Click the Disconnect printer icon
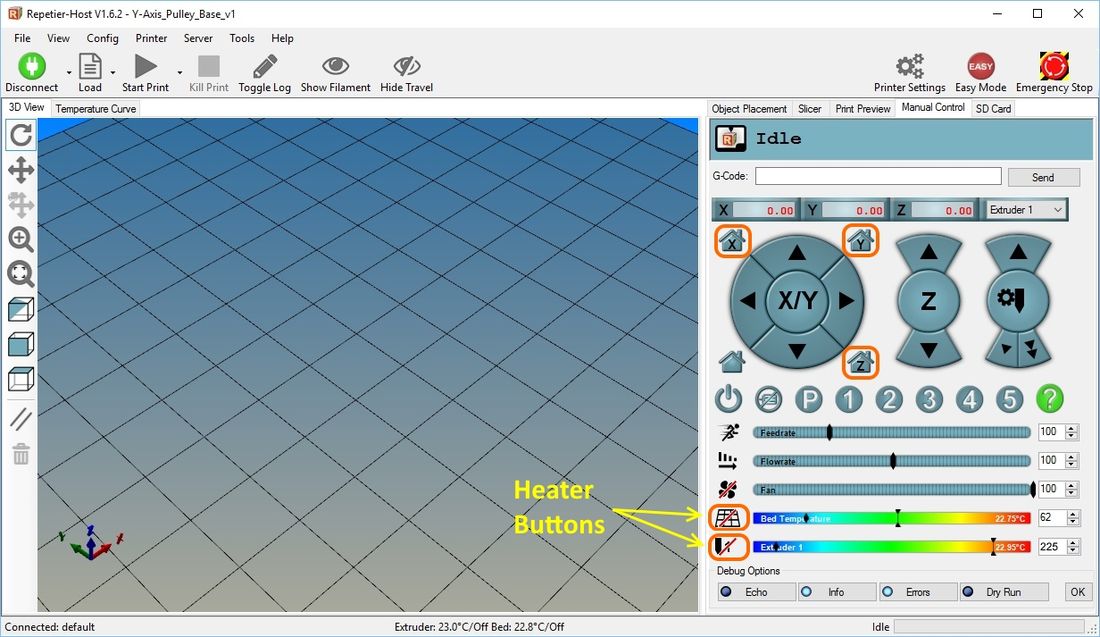The height and width of the screenshot is (637, 1100). pyautogui.click(x=32, y=66)
